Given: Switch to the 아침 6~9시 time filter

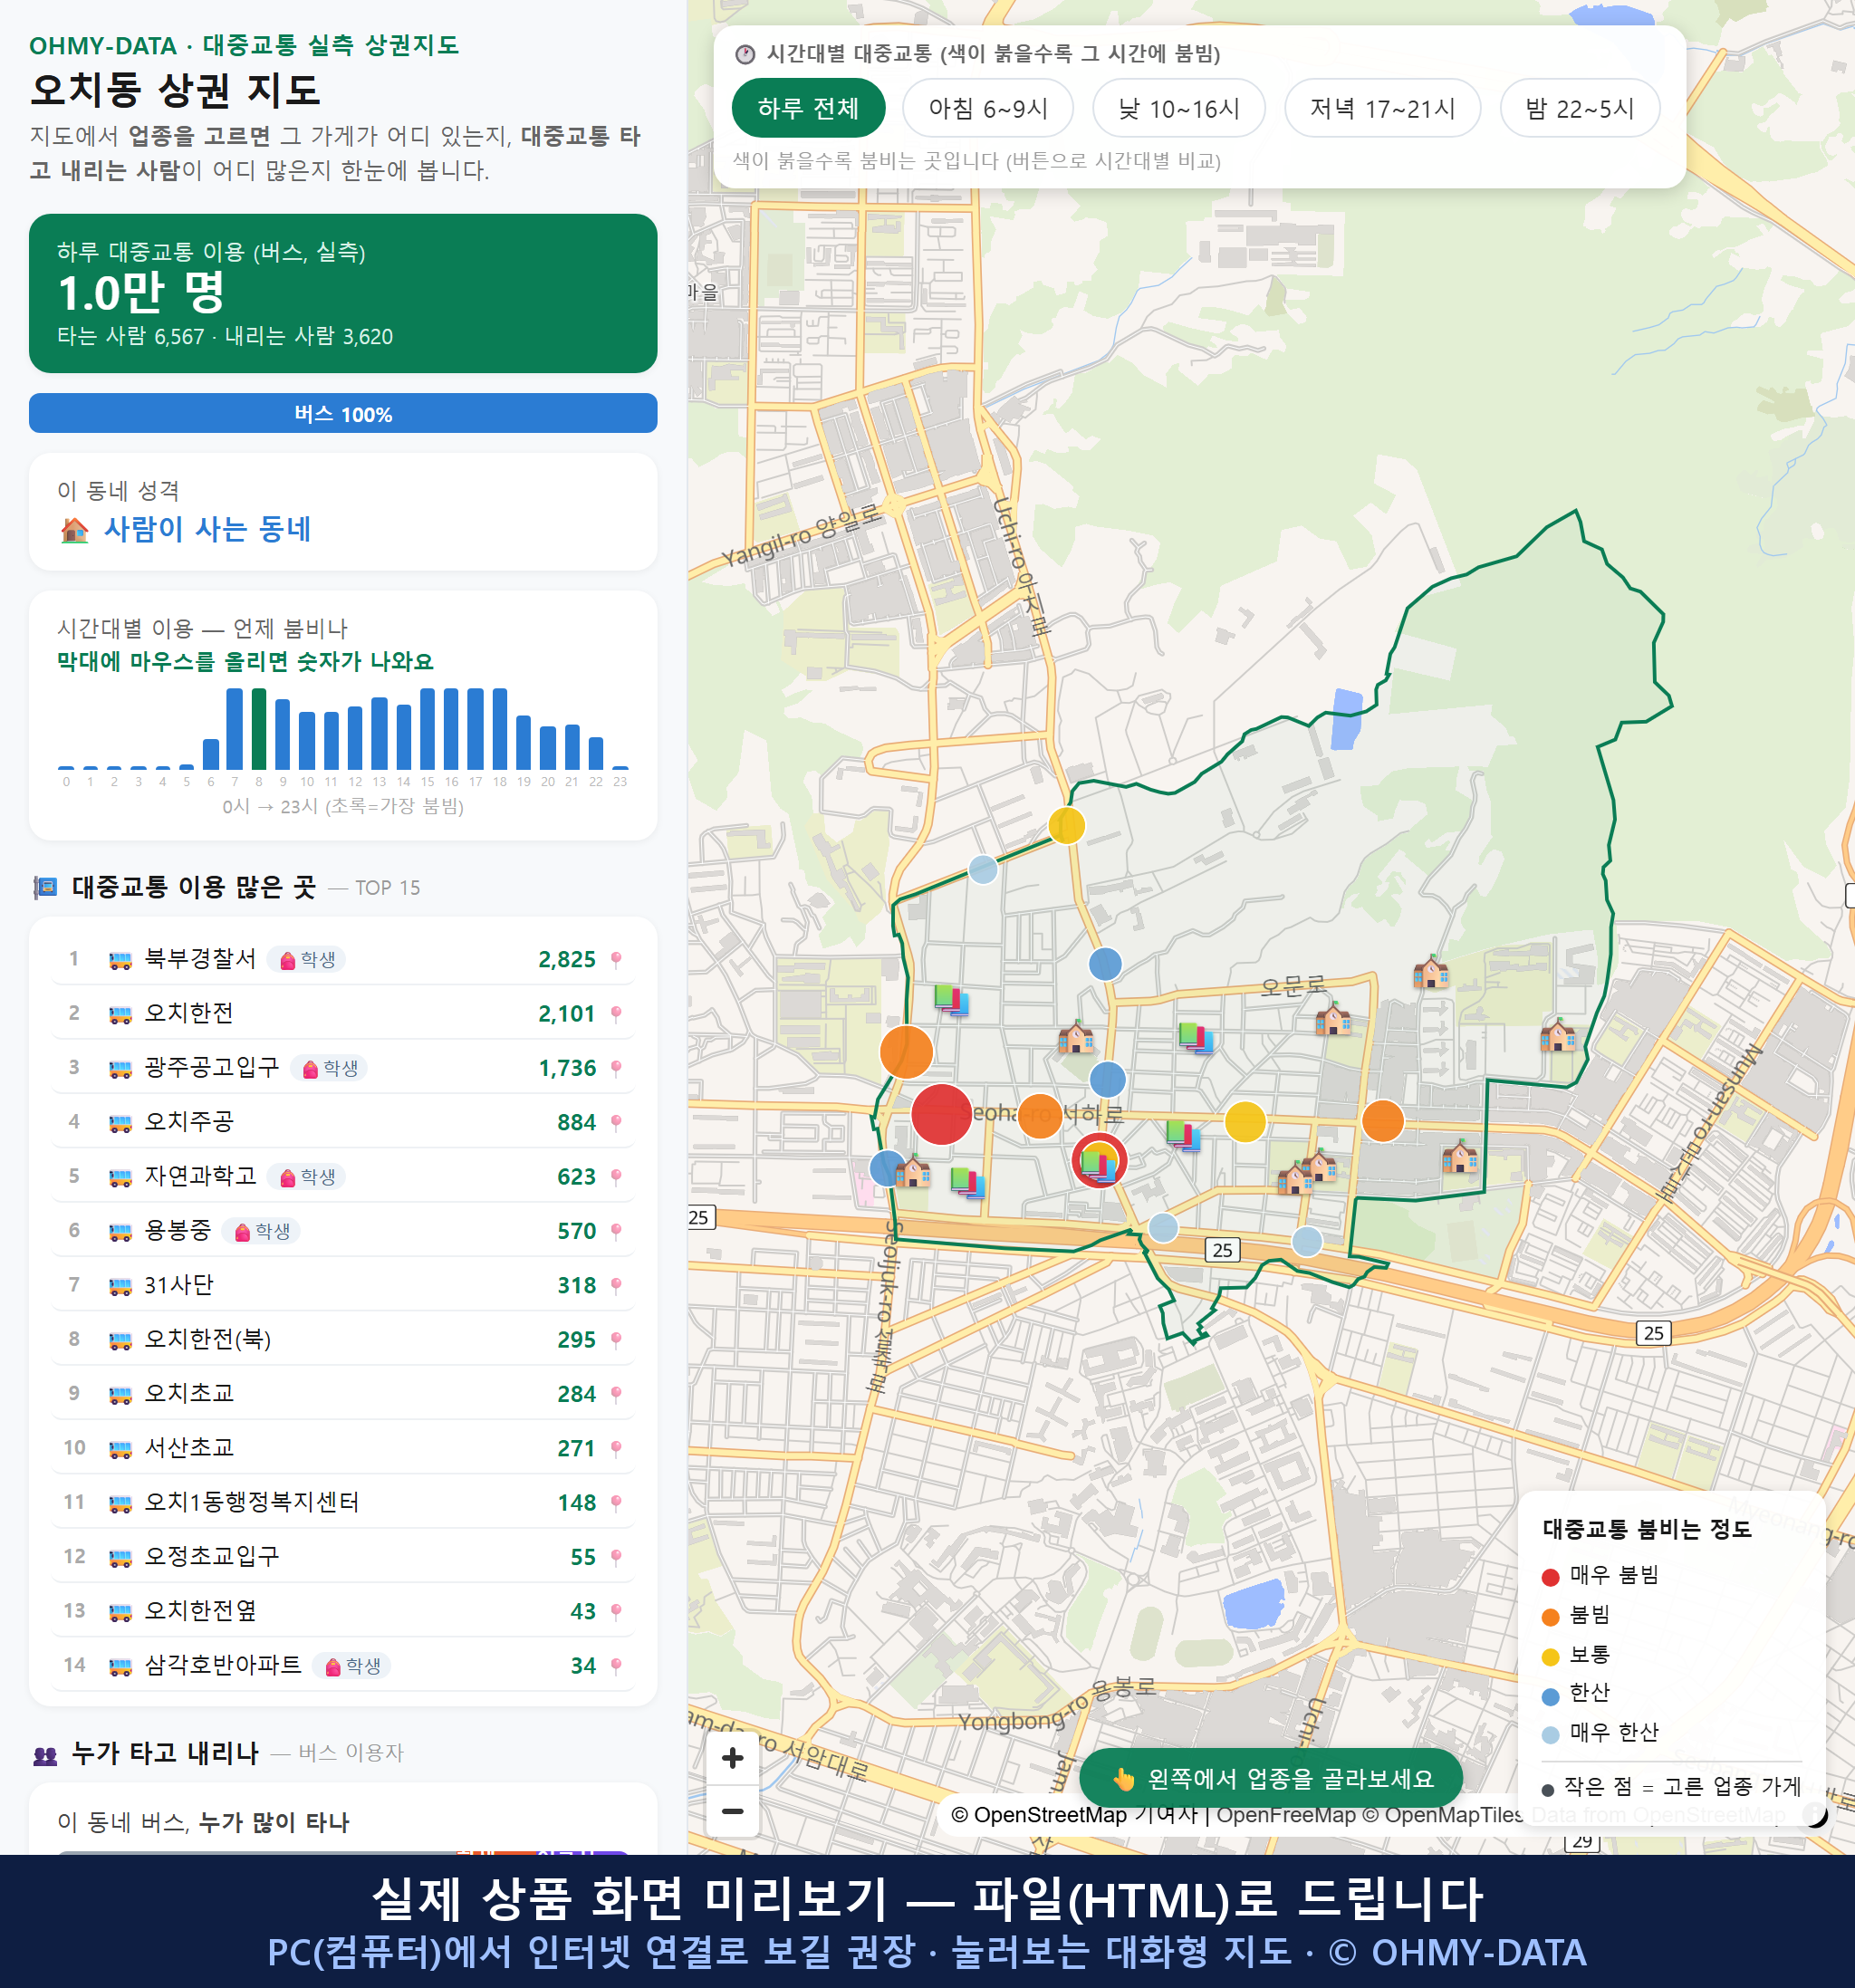Looking at the screenshot, I should coord(988,108).
